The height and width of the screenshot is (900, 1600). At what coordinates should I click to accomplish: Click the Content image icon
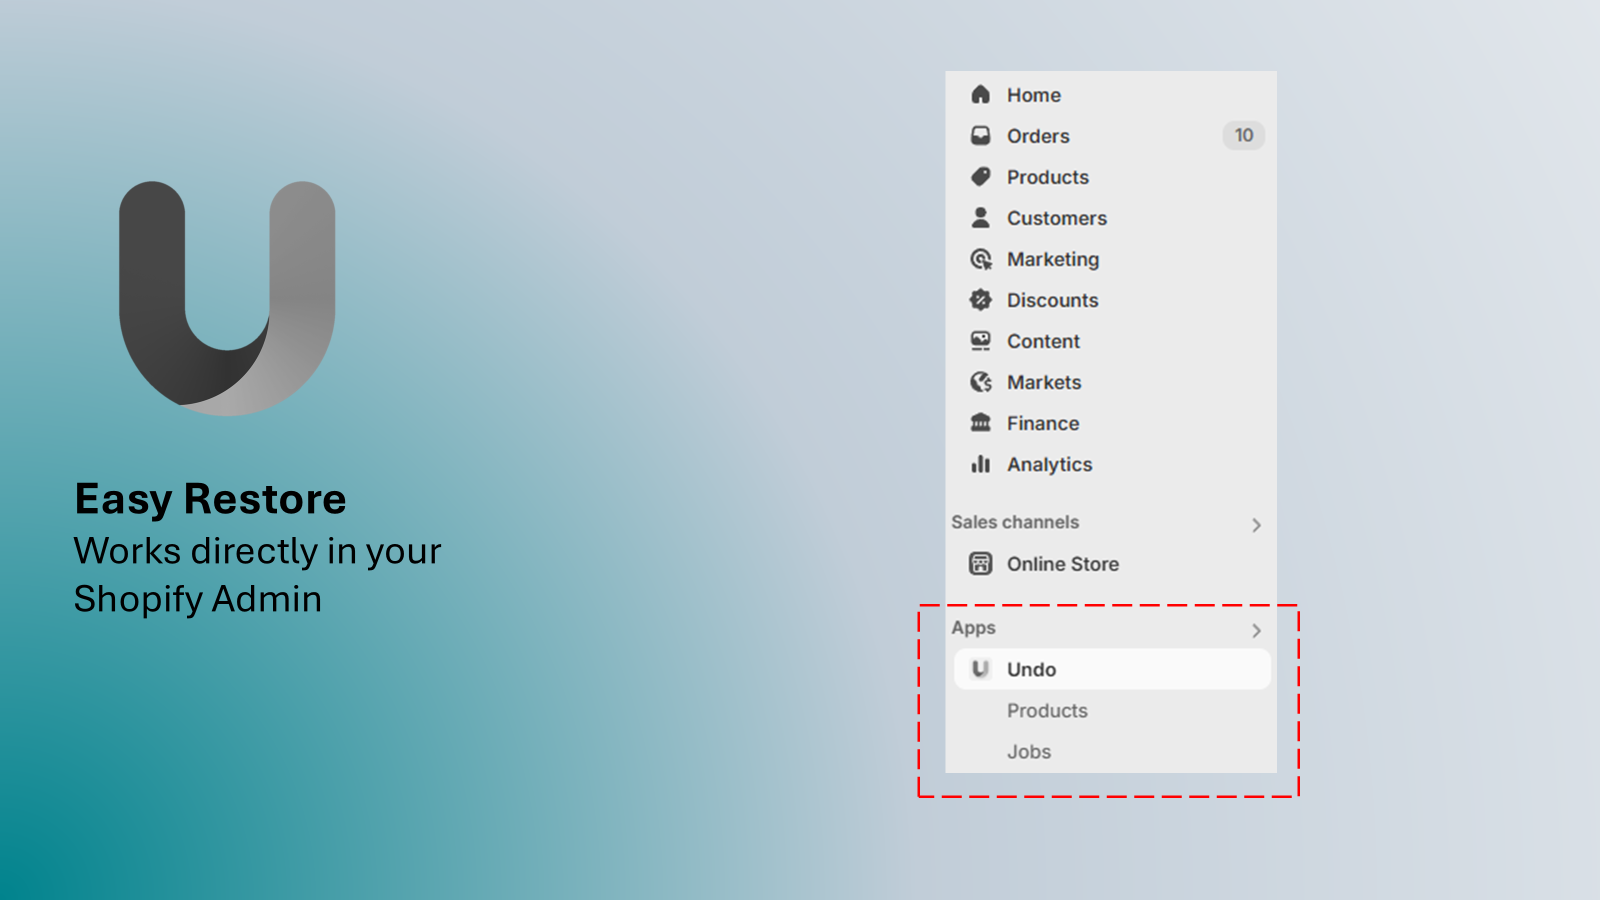pos(981,341)
